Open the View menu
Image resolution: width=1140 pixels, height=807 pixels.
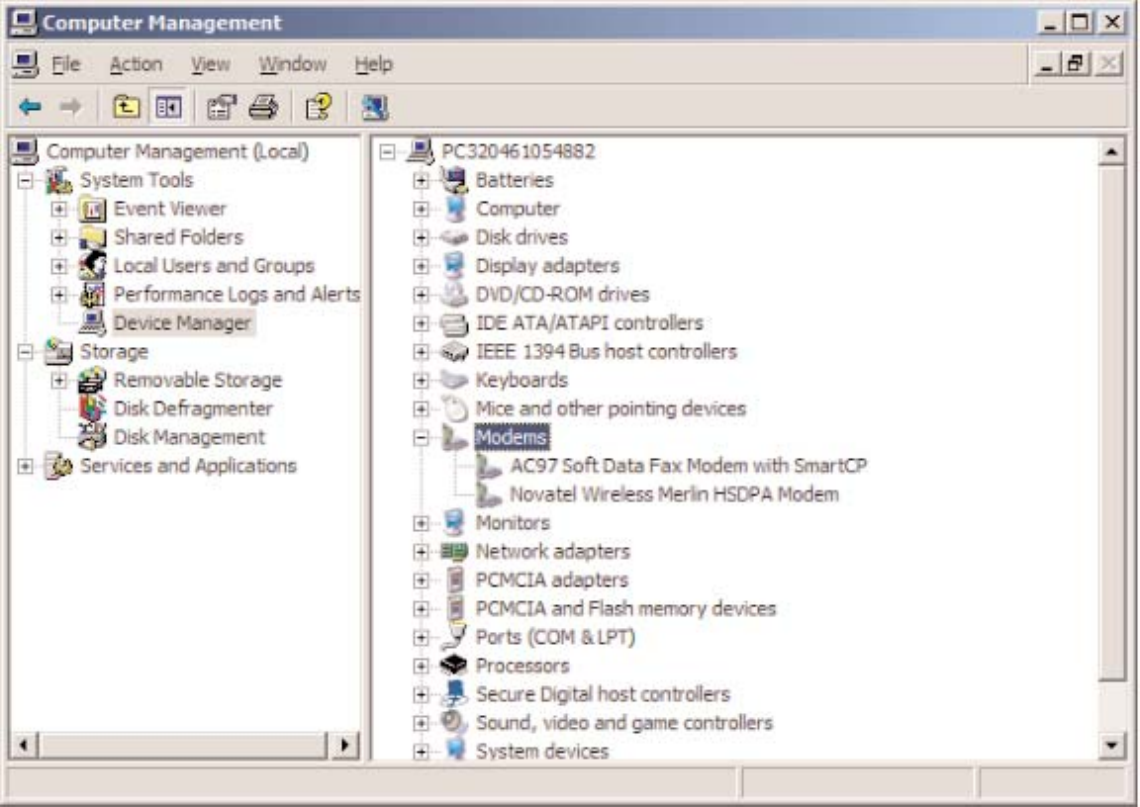click(211, 65)
